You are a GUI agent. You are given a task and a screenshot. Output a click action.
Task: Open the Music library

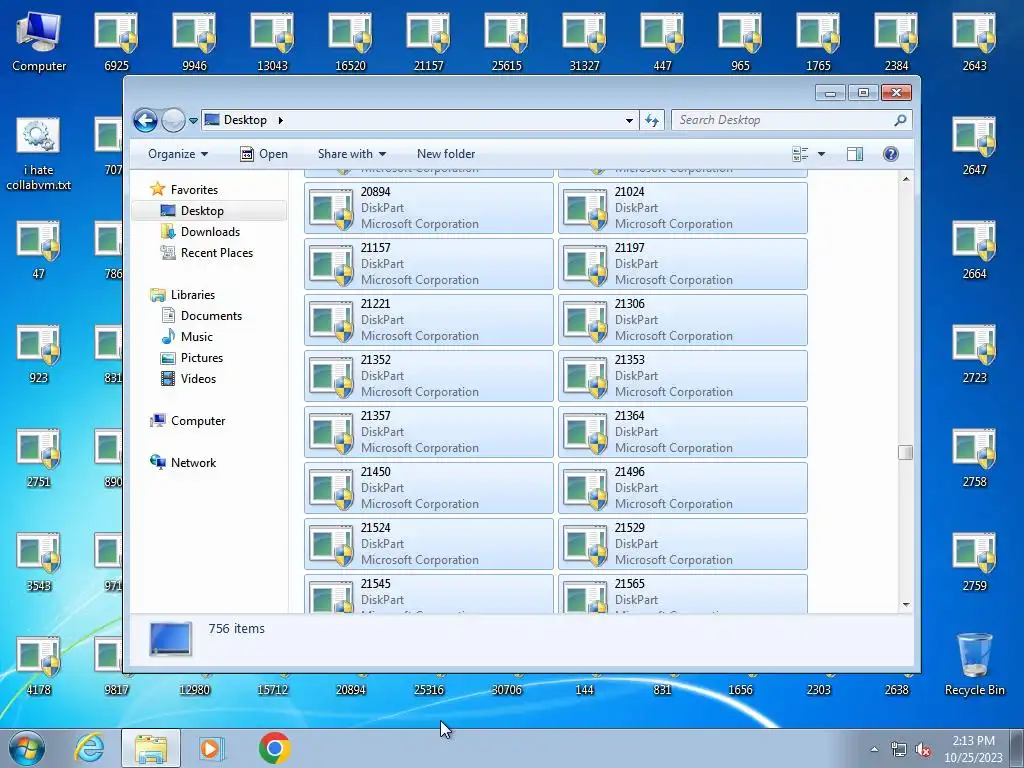[x=196, y=337]
